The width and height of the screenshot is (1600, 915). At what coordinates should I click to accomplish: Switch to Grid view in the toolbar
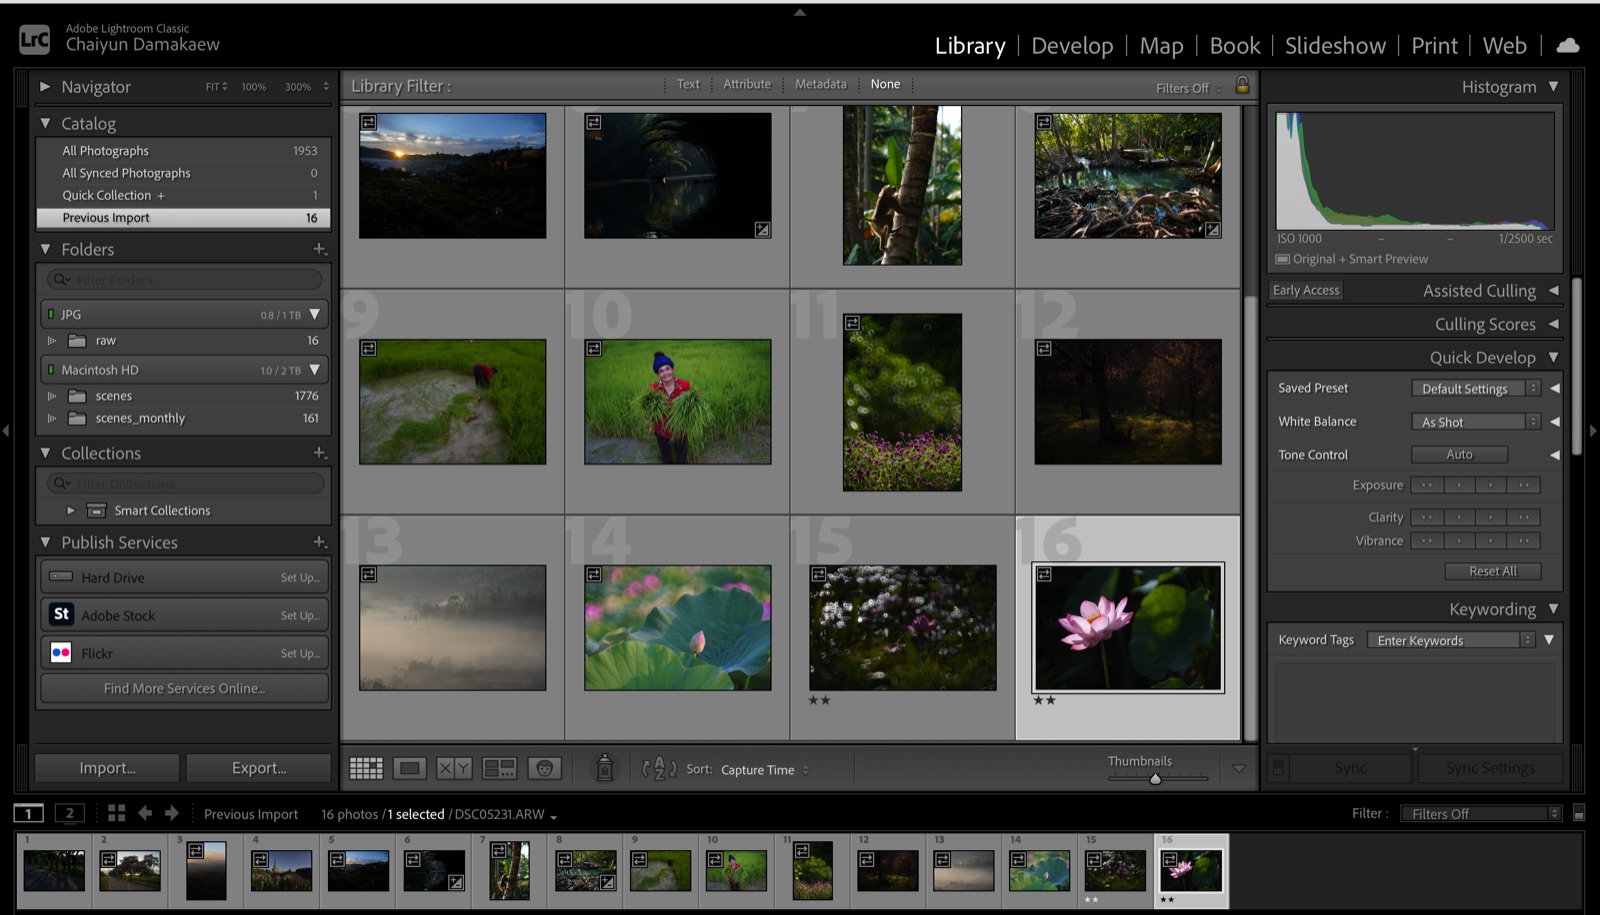[366, 768]
